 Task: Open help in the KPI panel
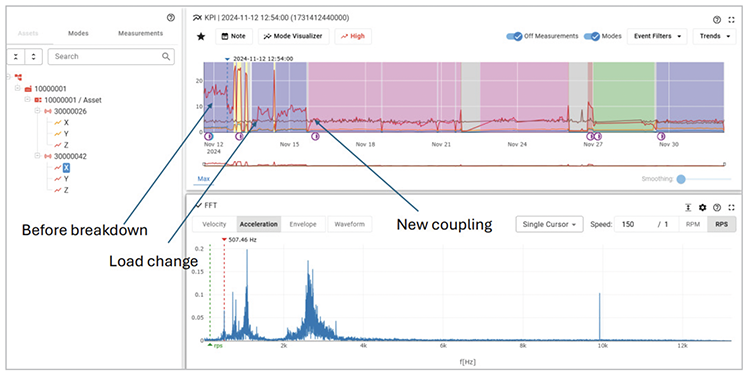coord(717,20)
